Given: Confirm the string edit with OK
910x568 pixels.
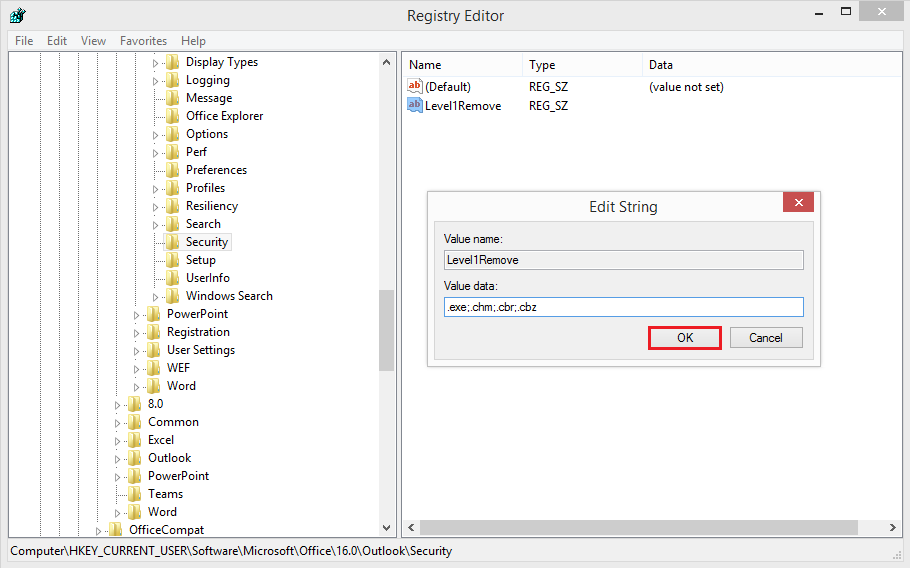Looking at the screenshot, I should click(685, 338).
